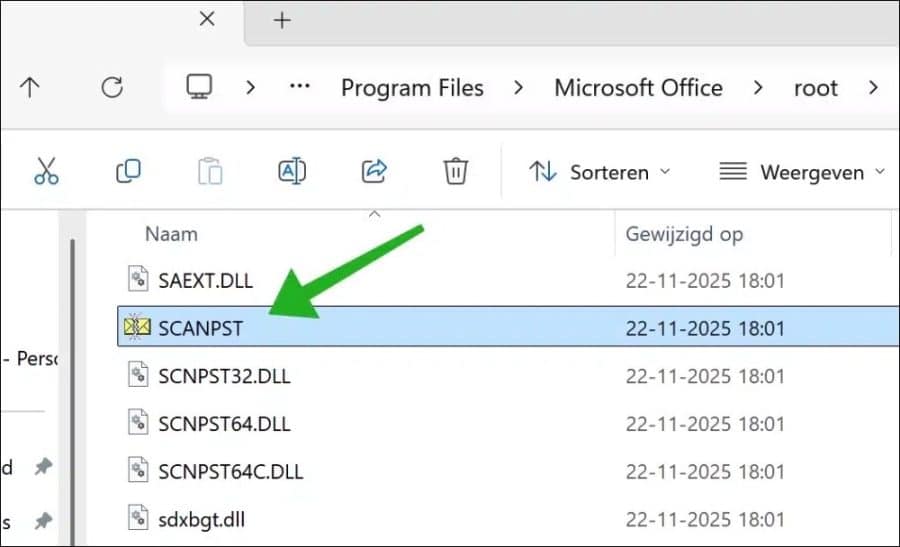Image resolution: width=900 pixels, height=547 pixels.
Task: Open the Sorteren dropdown menu
Action: point(599,172)
